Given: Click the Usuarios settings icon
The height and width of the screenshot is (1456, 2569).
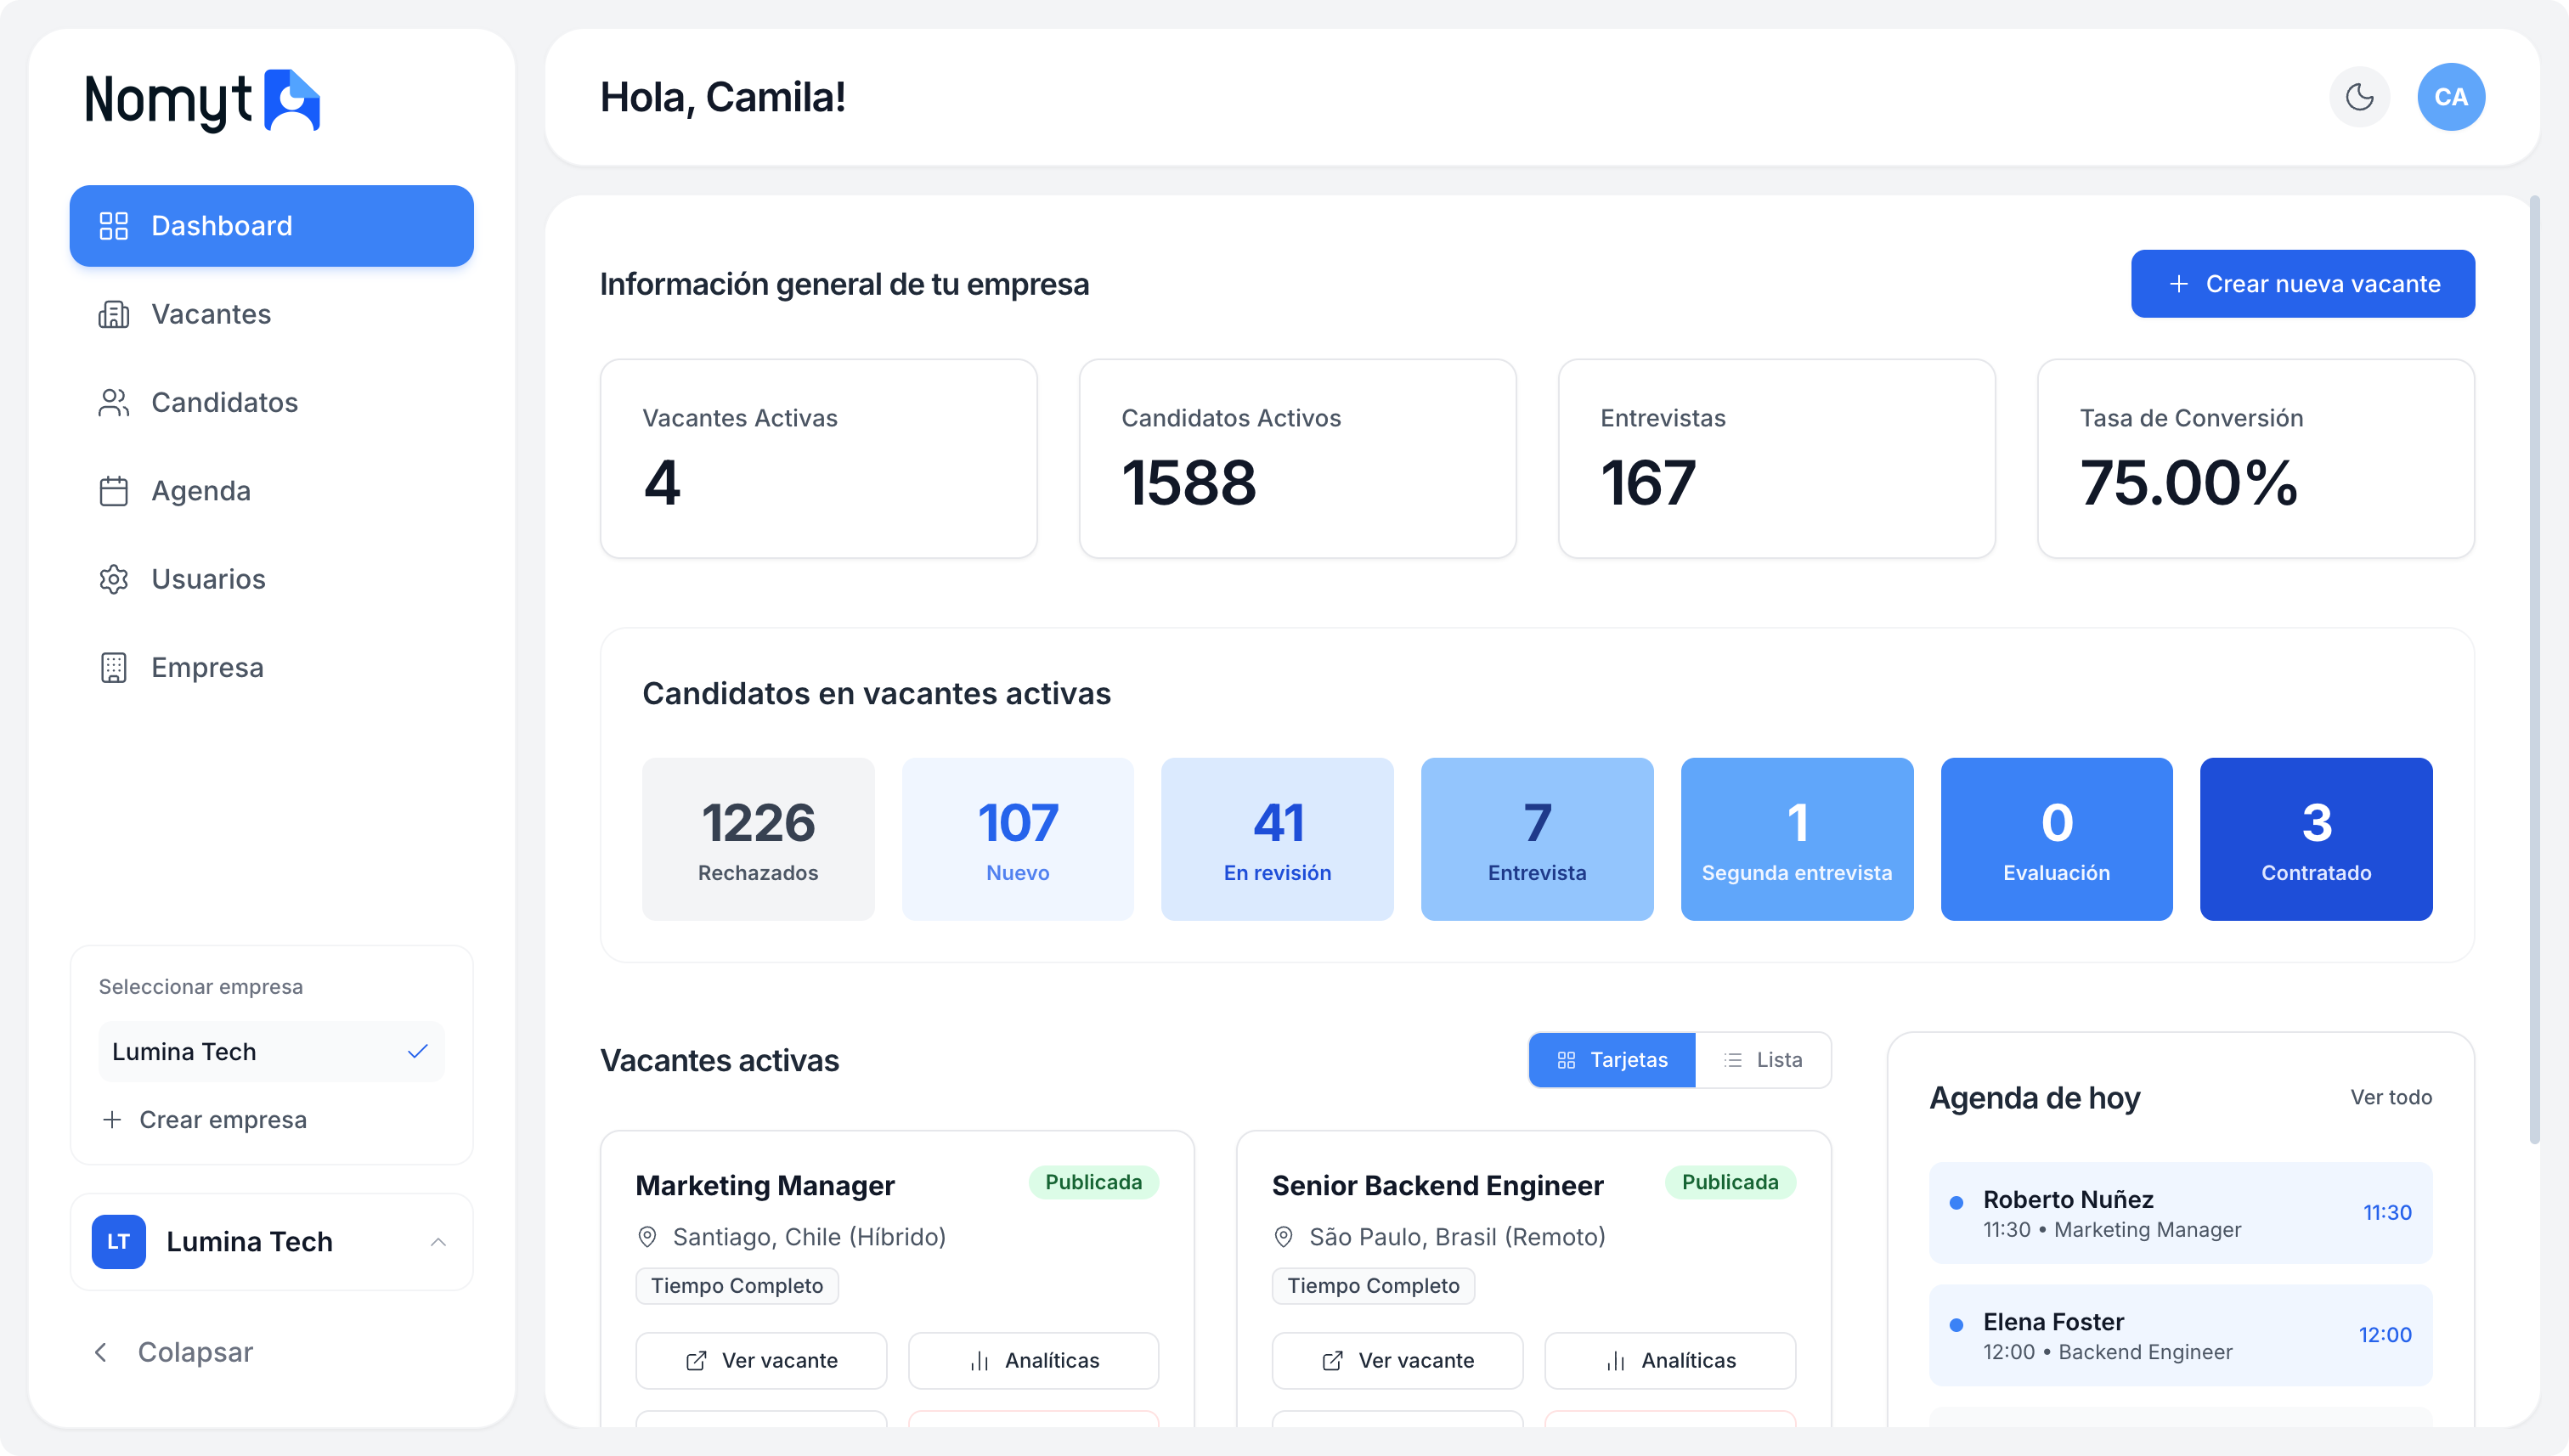Looking at the screenshot, I should pos(114,579).
